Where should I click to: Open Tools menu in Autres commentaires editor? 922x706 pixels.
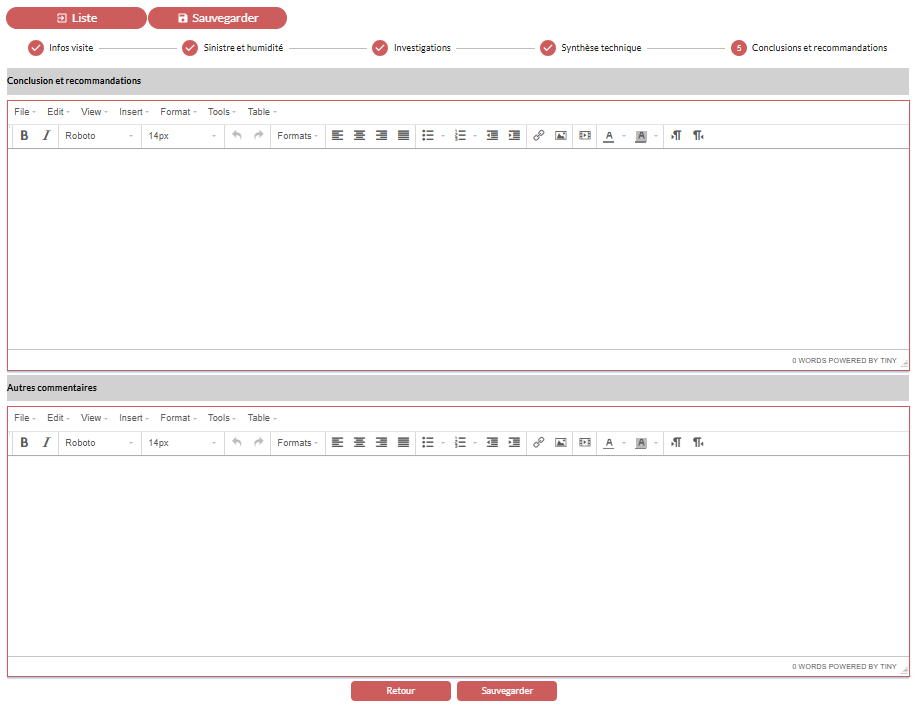pos(221,418)
